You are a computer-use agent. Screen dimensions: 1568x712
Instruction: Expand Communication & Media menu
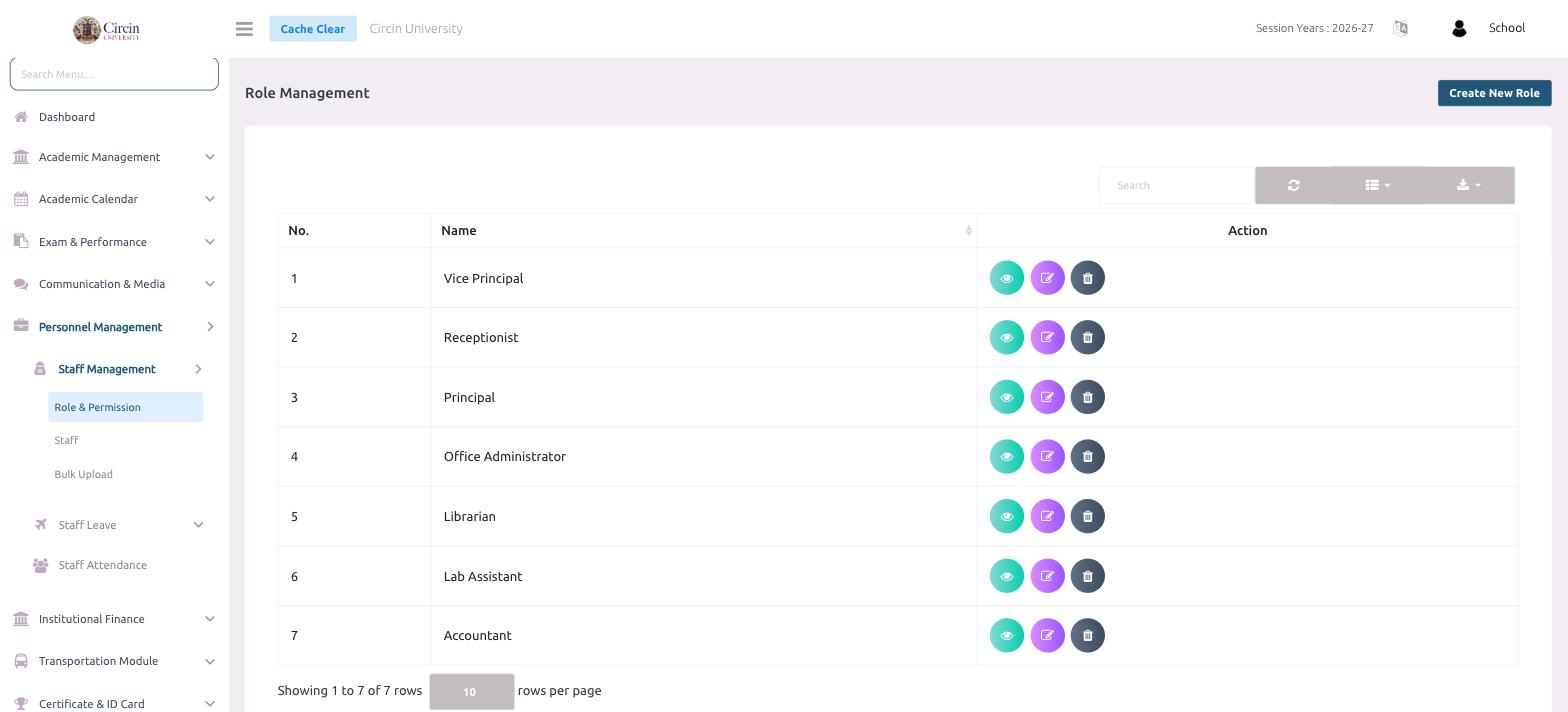point(114,284)
